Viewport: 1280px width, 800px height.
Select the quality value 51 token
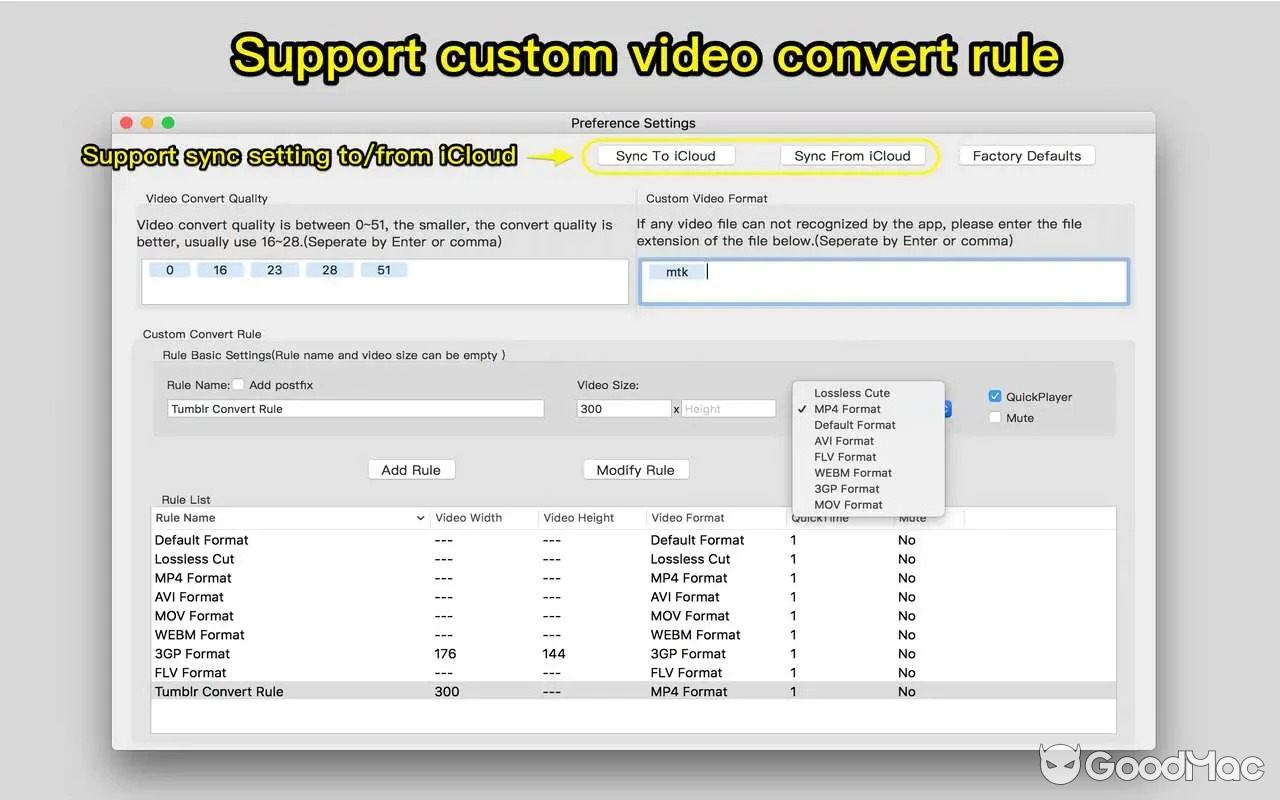384,269
